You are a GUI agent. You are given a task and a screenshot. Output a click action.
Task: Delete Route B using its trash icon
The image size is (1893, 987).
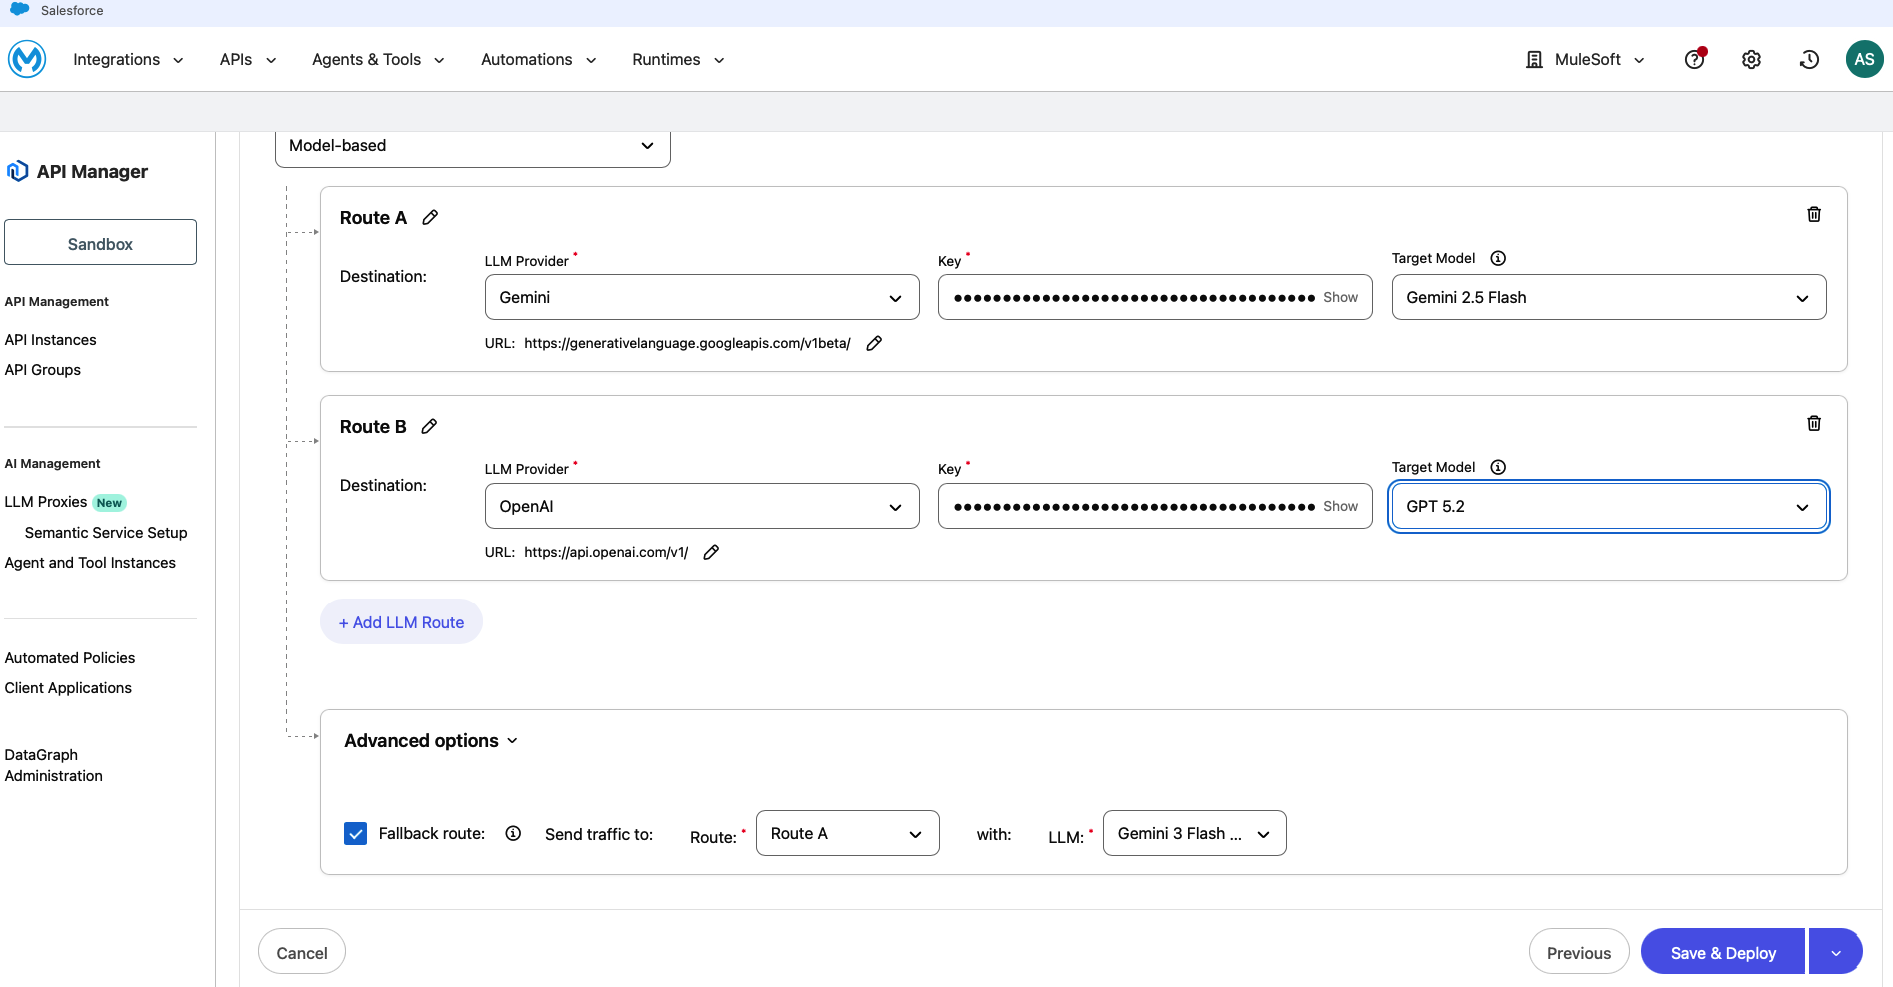(1813, 424)
